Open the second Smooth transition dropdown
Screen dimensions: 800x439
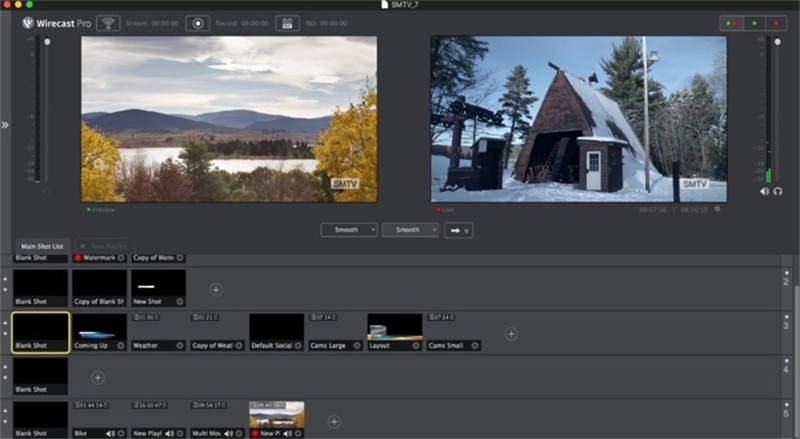click(410, 230)
